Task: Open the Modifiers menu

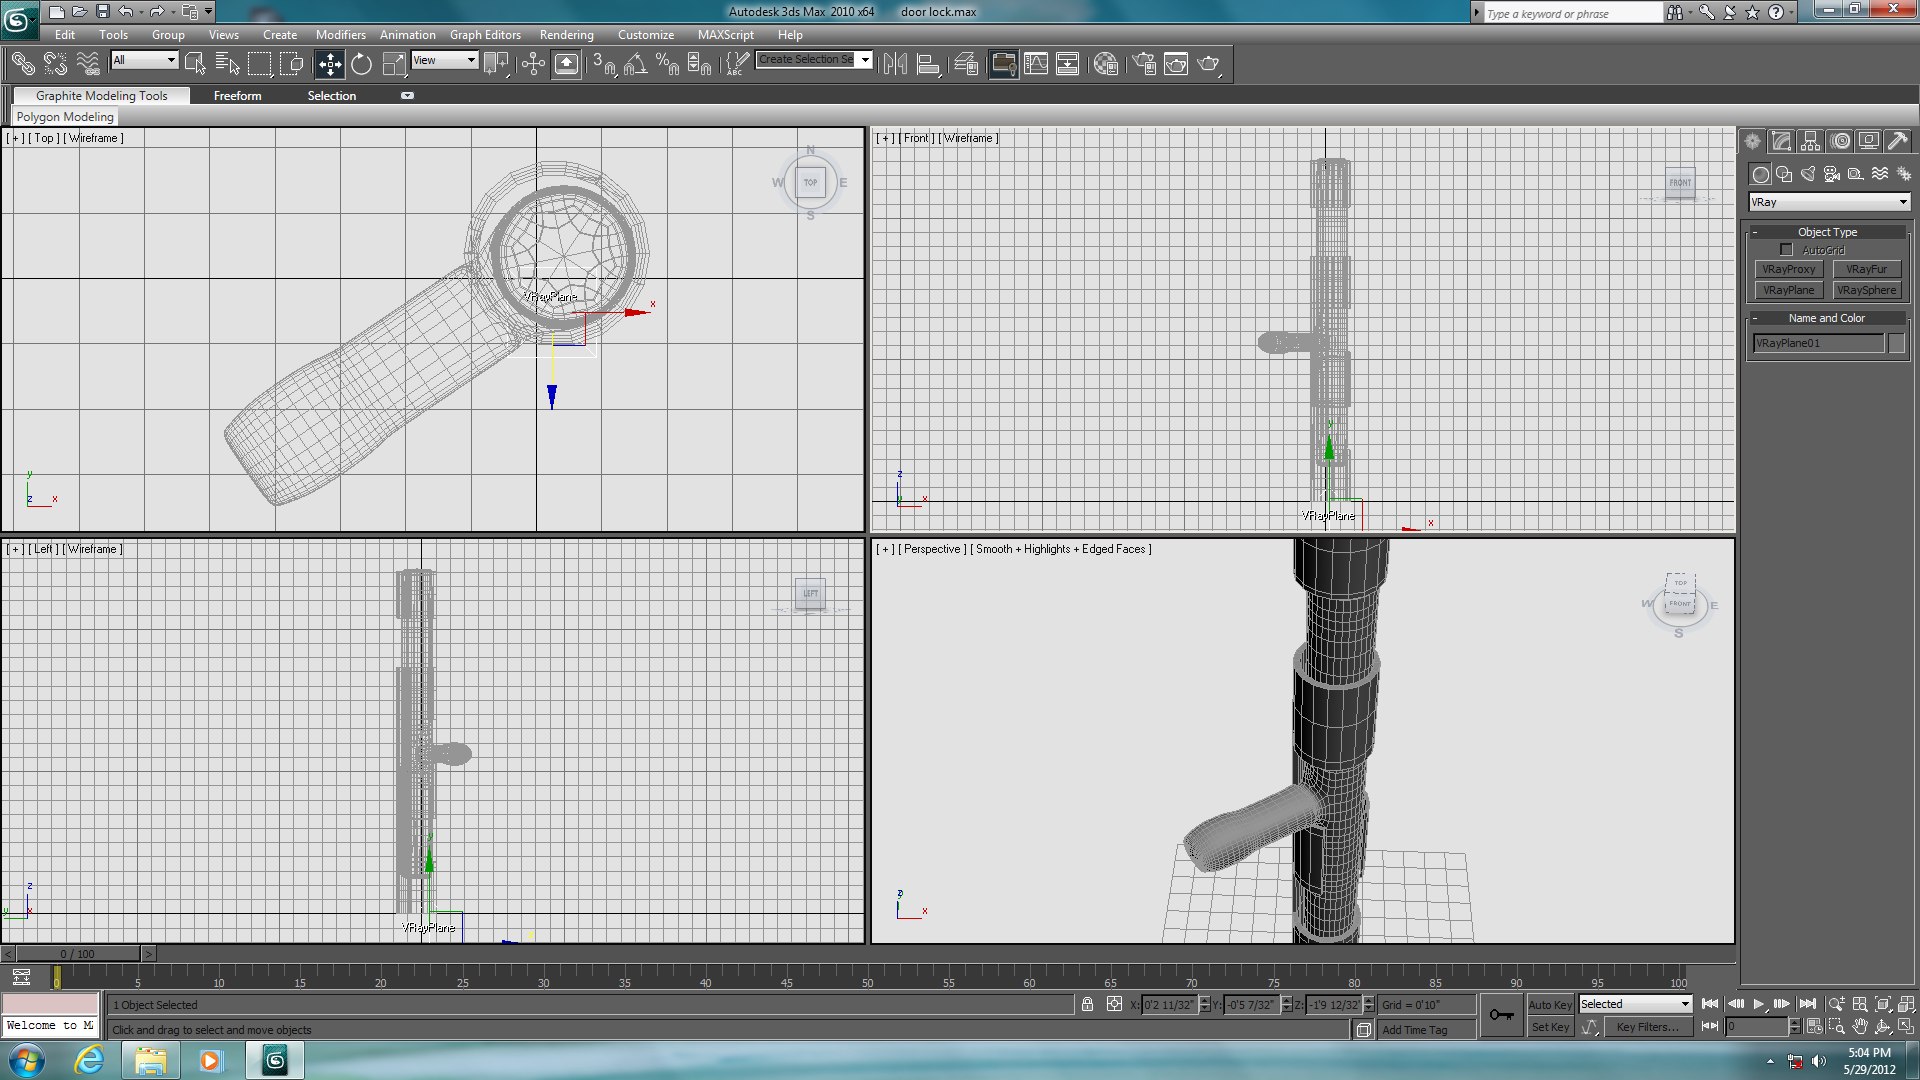Action: (340, 35)
